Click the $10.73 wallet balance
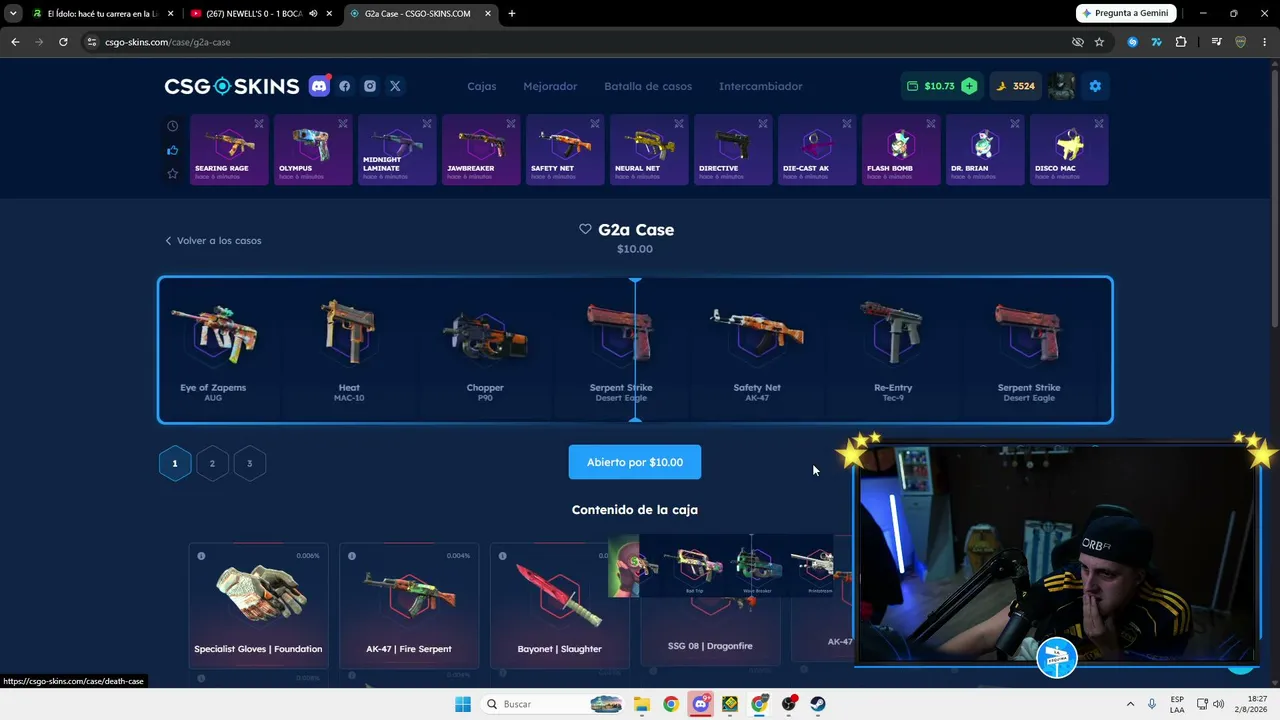Image resolution: width=1280 pixels, height=720 pixels. point(939,86)
